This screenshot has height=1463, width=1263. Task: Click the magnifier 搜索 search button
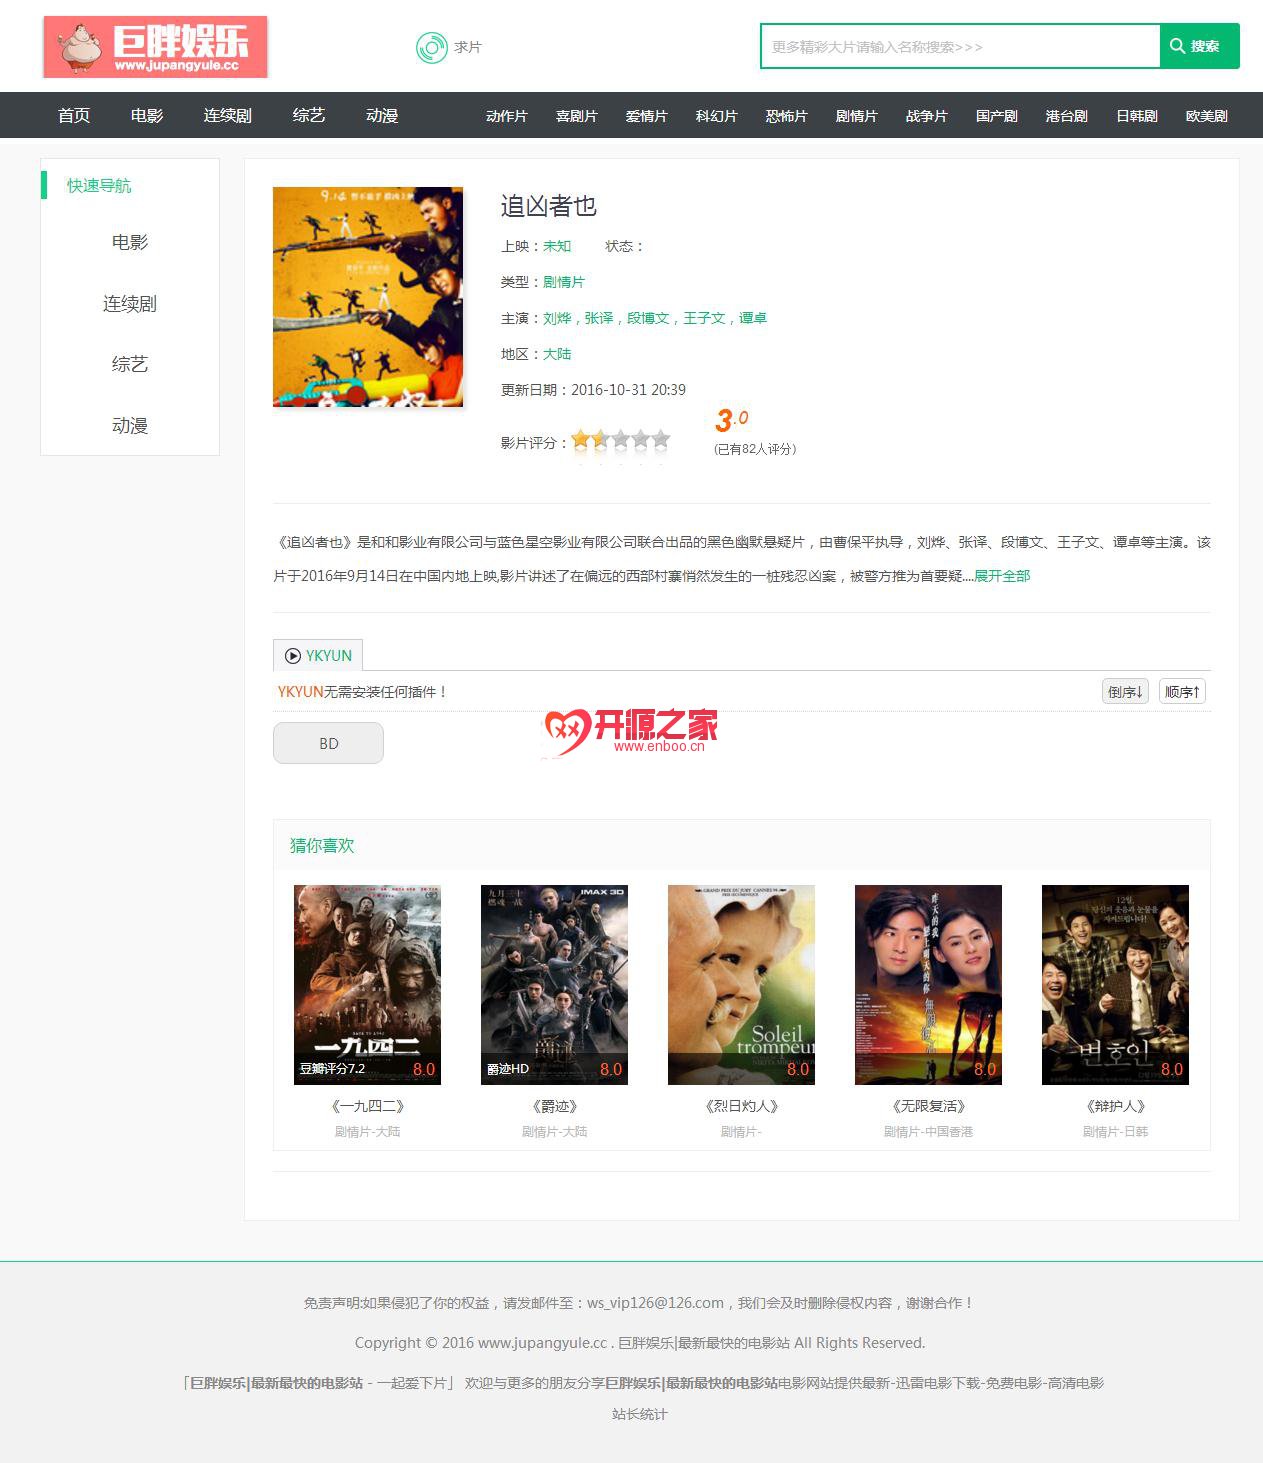(1199, 46)
